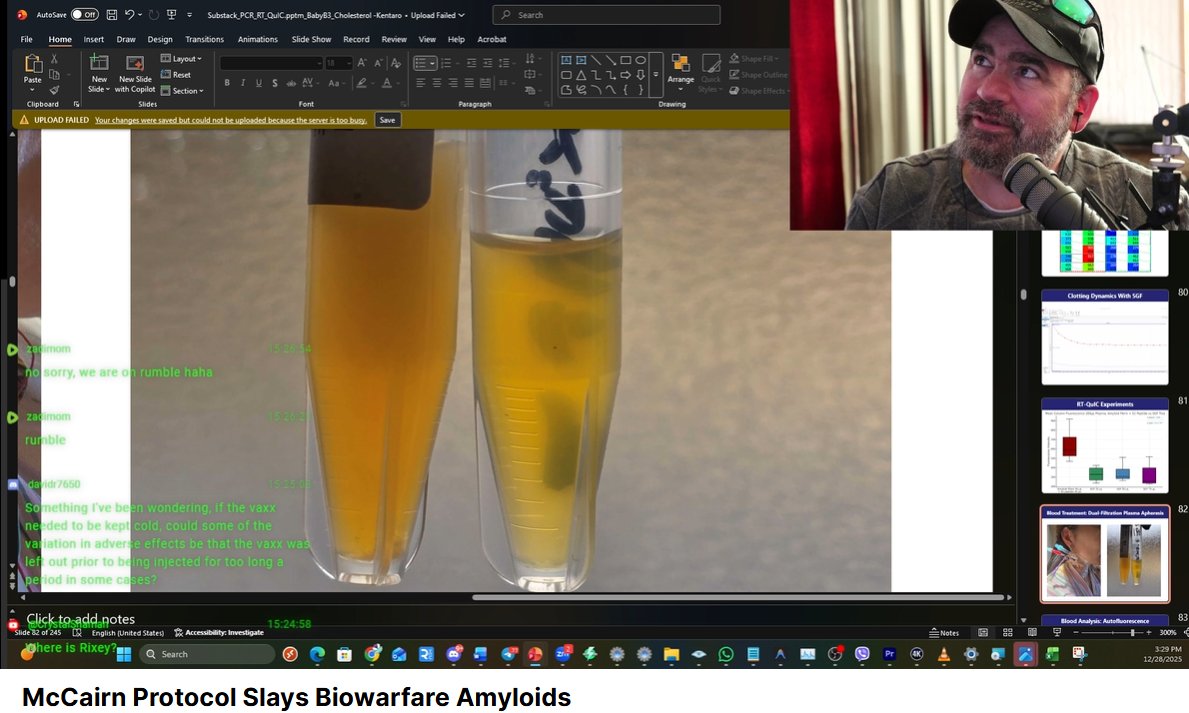Toggle the AutoSave switch
This screenshot has width=1189, height=713.
coord(85,14)
